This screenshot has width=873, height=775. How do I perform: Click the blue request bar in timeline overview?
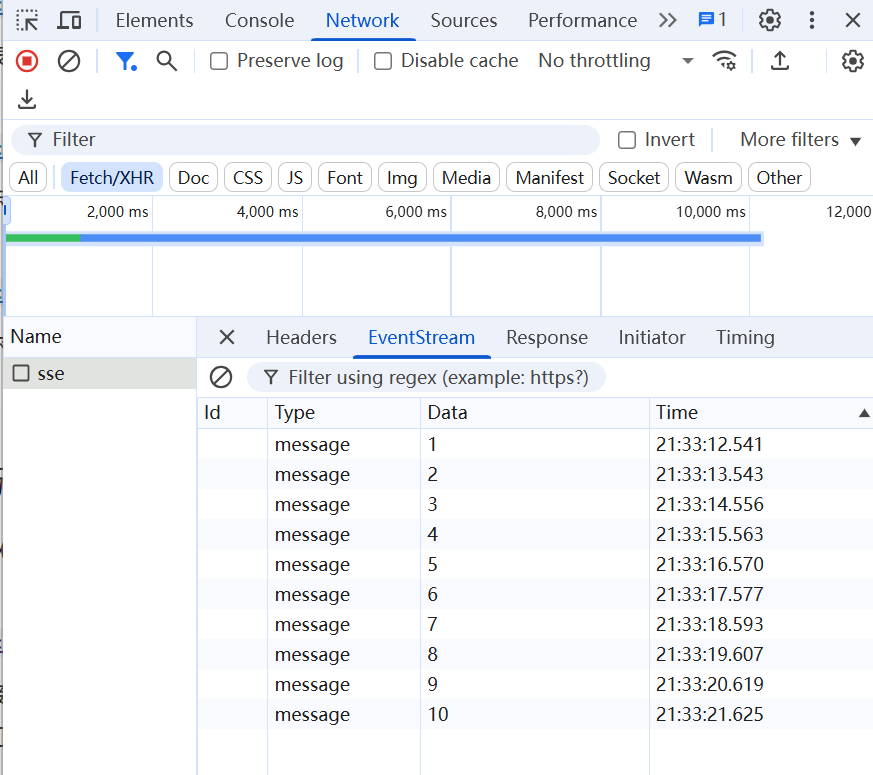pyautogui.click(x=420, y=238)
